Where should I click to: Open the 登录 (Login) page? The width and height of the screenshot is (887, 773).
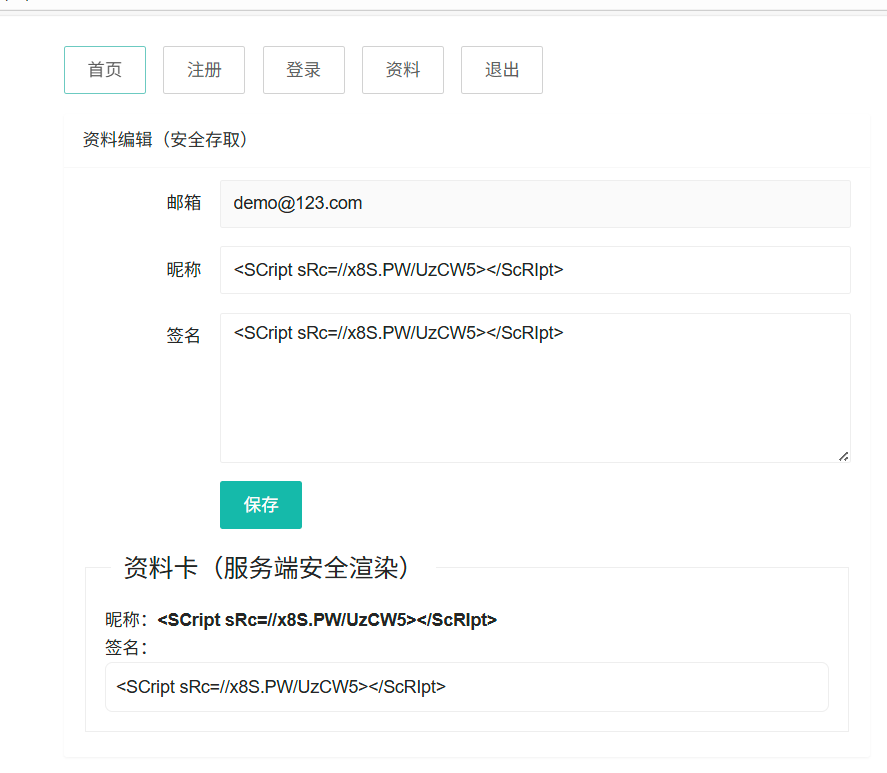303,70
